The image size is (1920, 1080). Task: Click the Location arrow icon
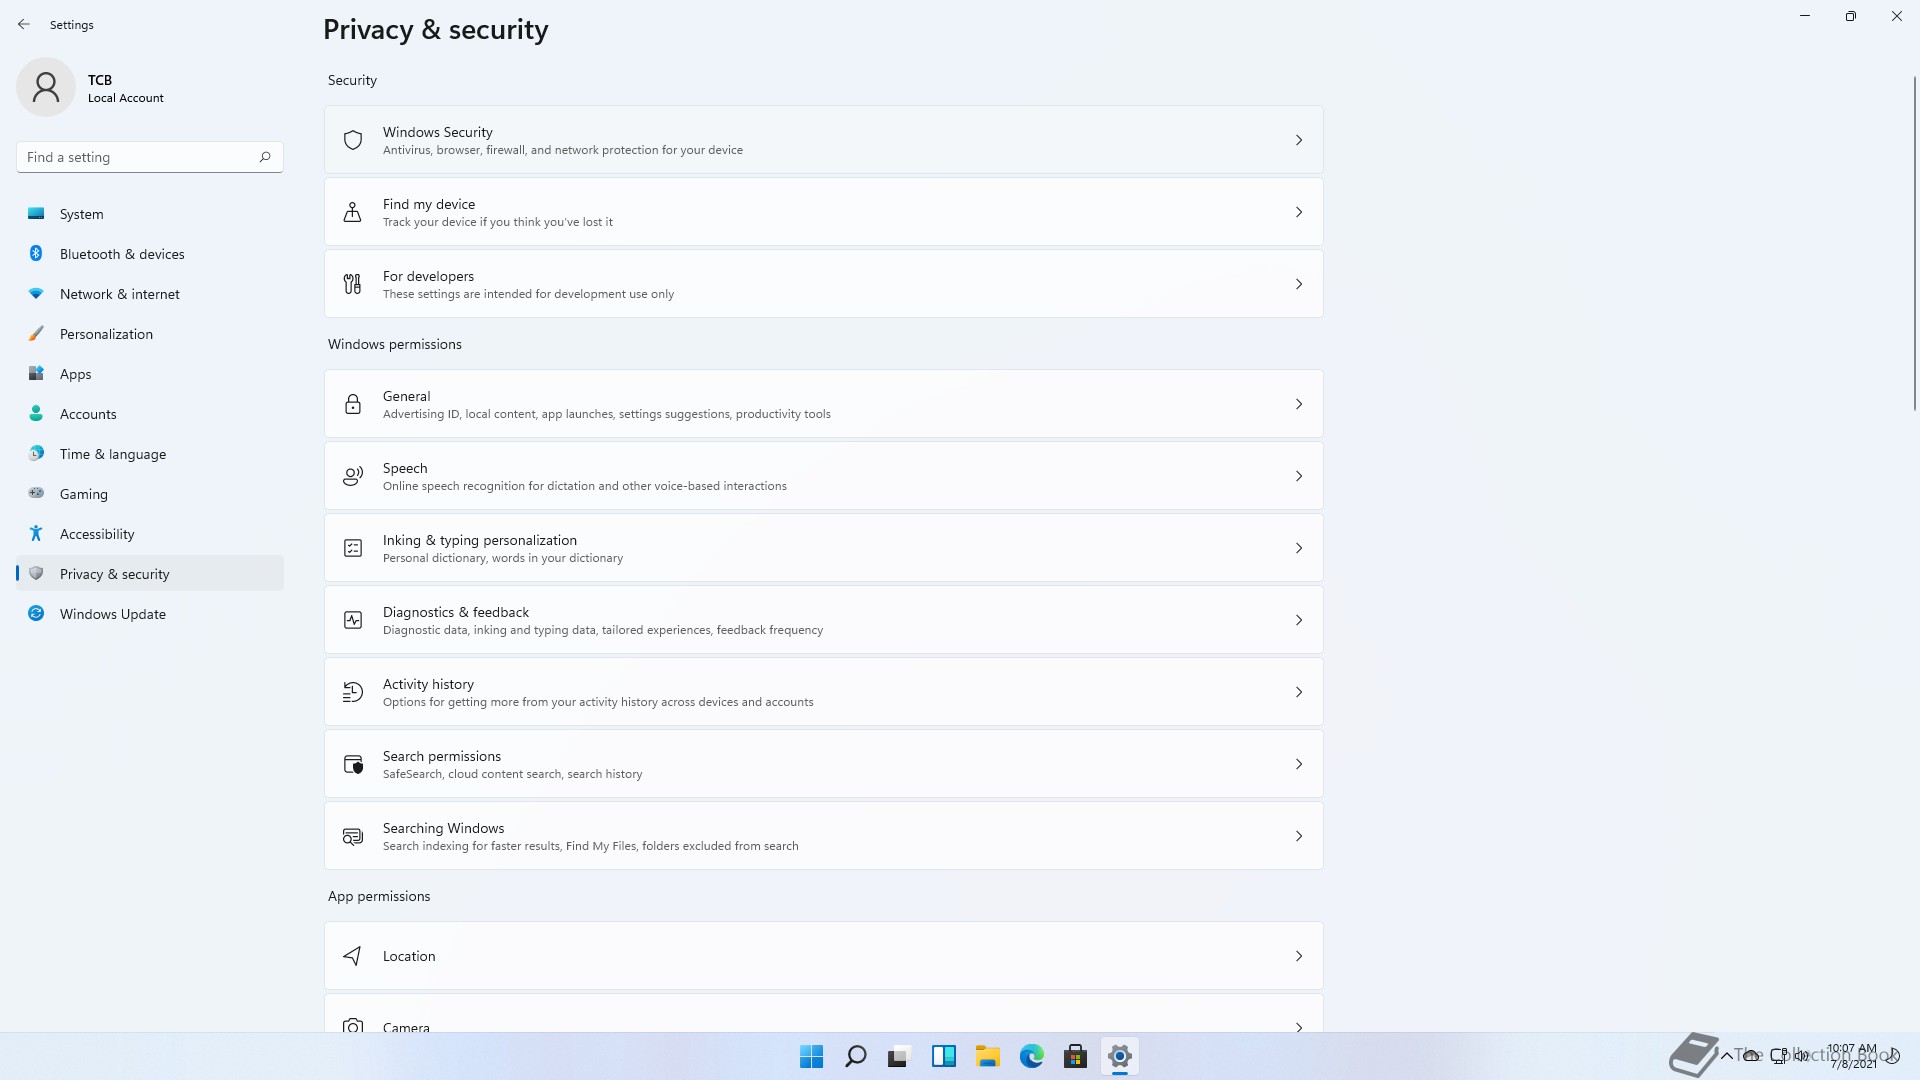[353, 956]
